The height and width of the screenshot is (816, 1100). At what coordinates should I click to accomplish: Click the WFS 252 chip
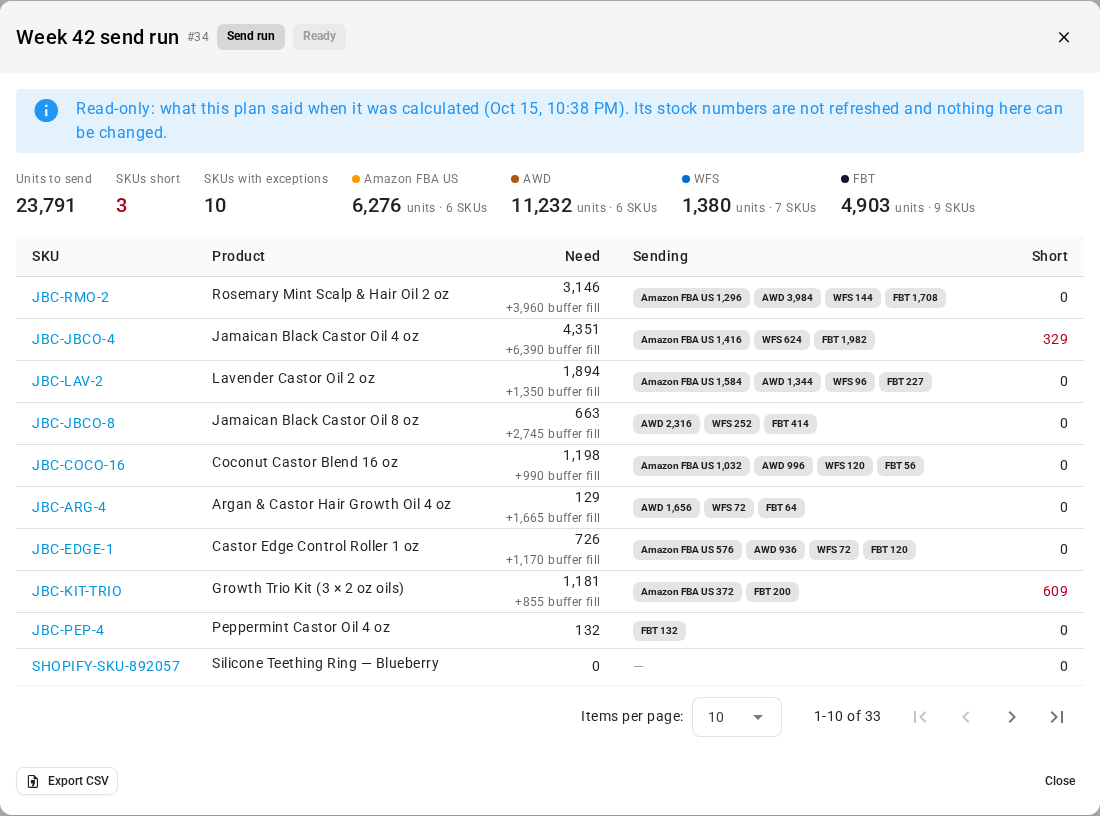pyautogui.click(x=732, y=424)
